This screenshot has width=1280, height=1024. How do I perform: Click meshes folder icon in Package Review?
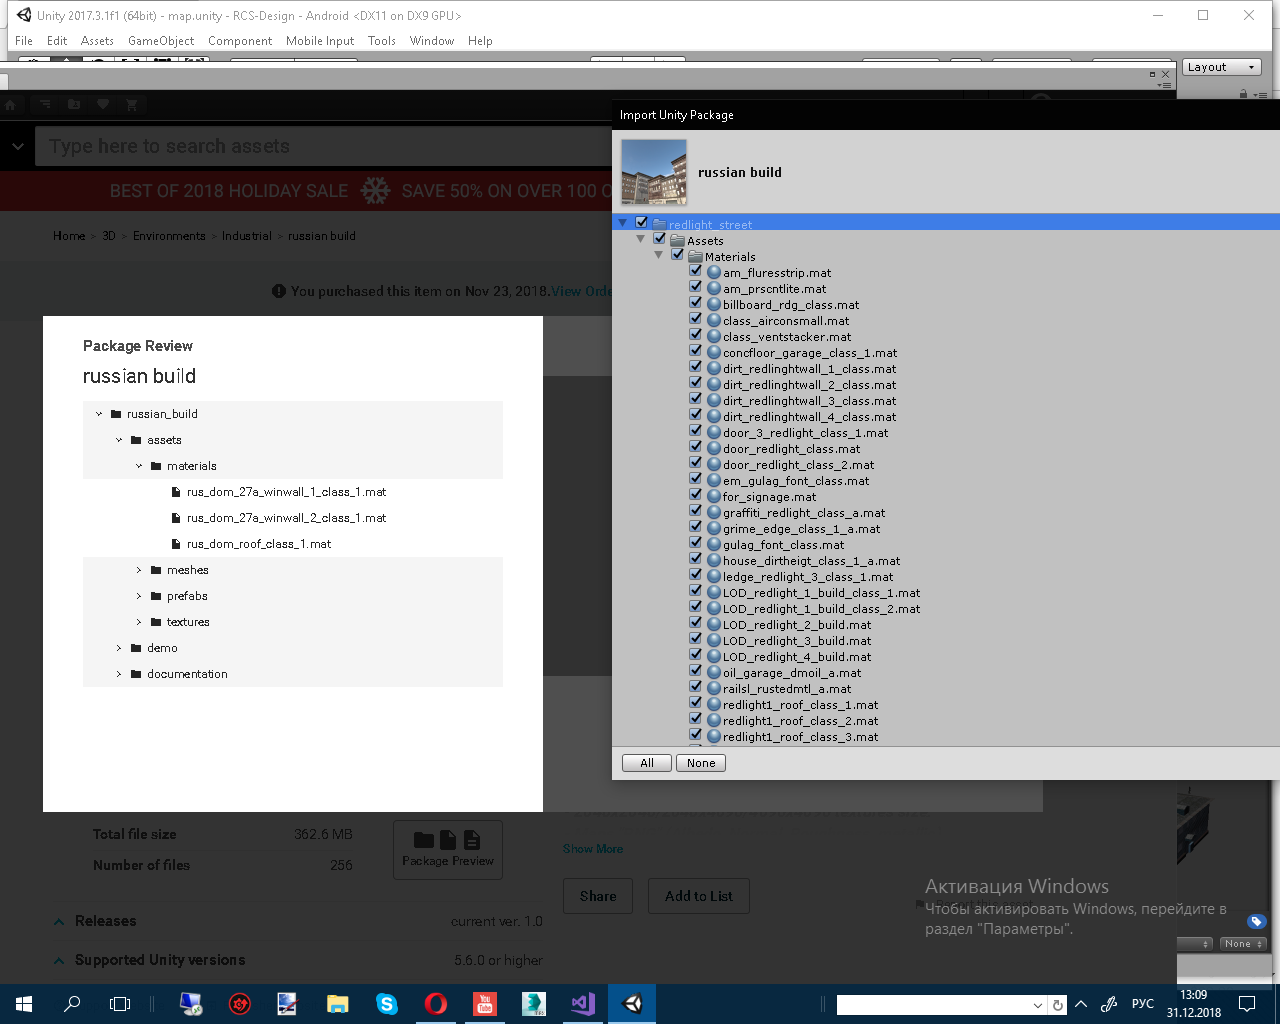pyautogui.click(x=156, y=570)
